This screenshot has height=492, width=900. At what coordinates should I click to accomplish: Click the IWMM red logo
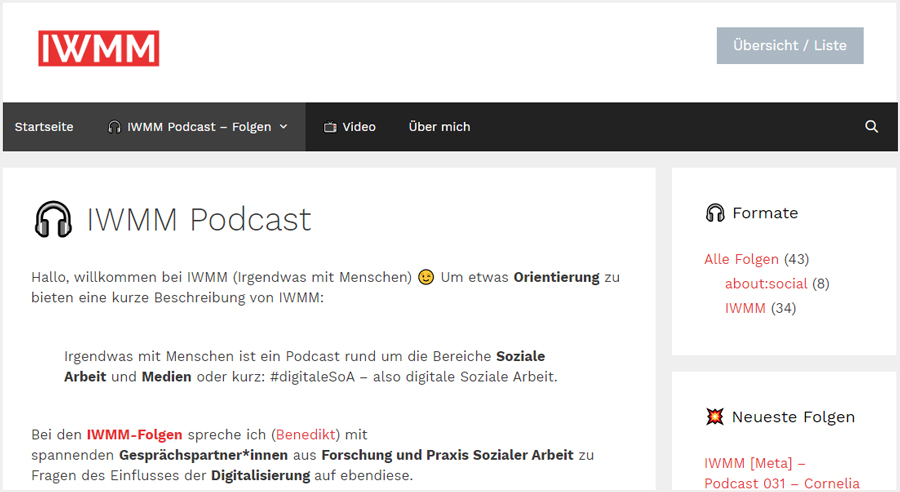(x=98, y=48)
